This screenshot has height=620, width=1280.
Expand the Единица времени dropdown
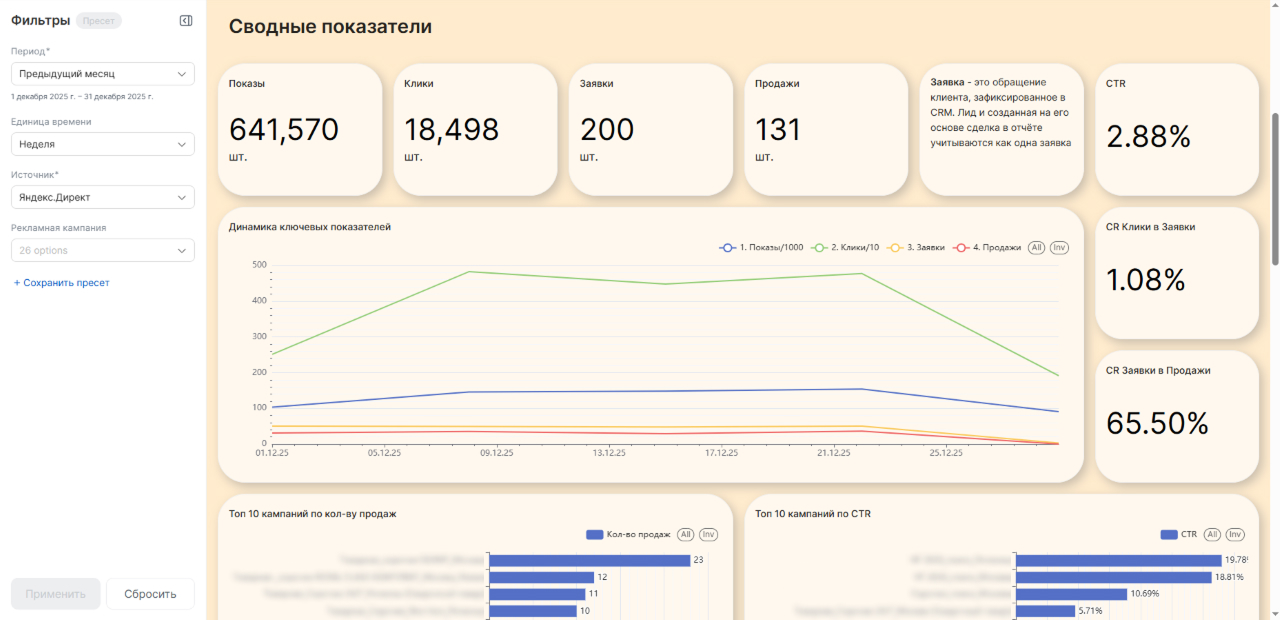point(103,144)
